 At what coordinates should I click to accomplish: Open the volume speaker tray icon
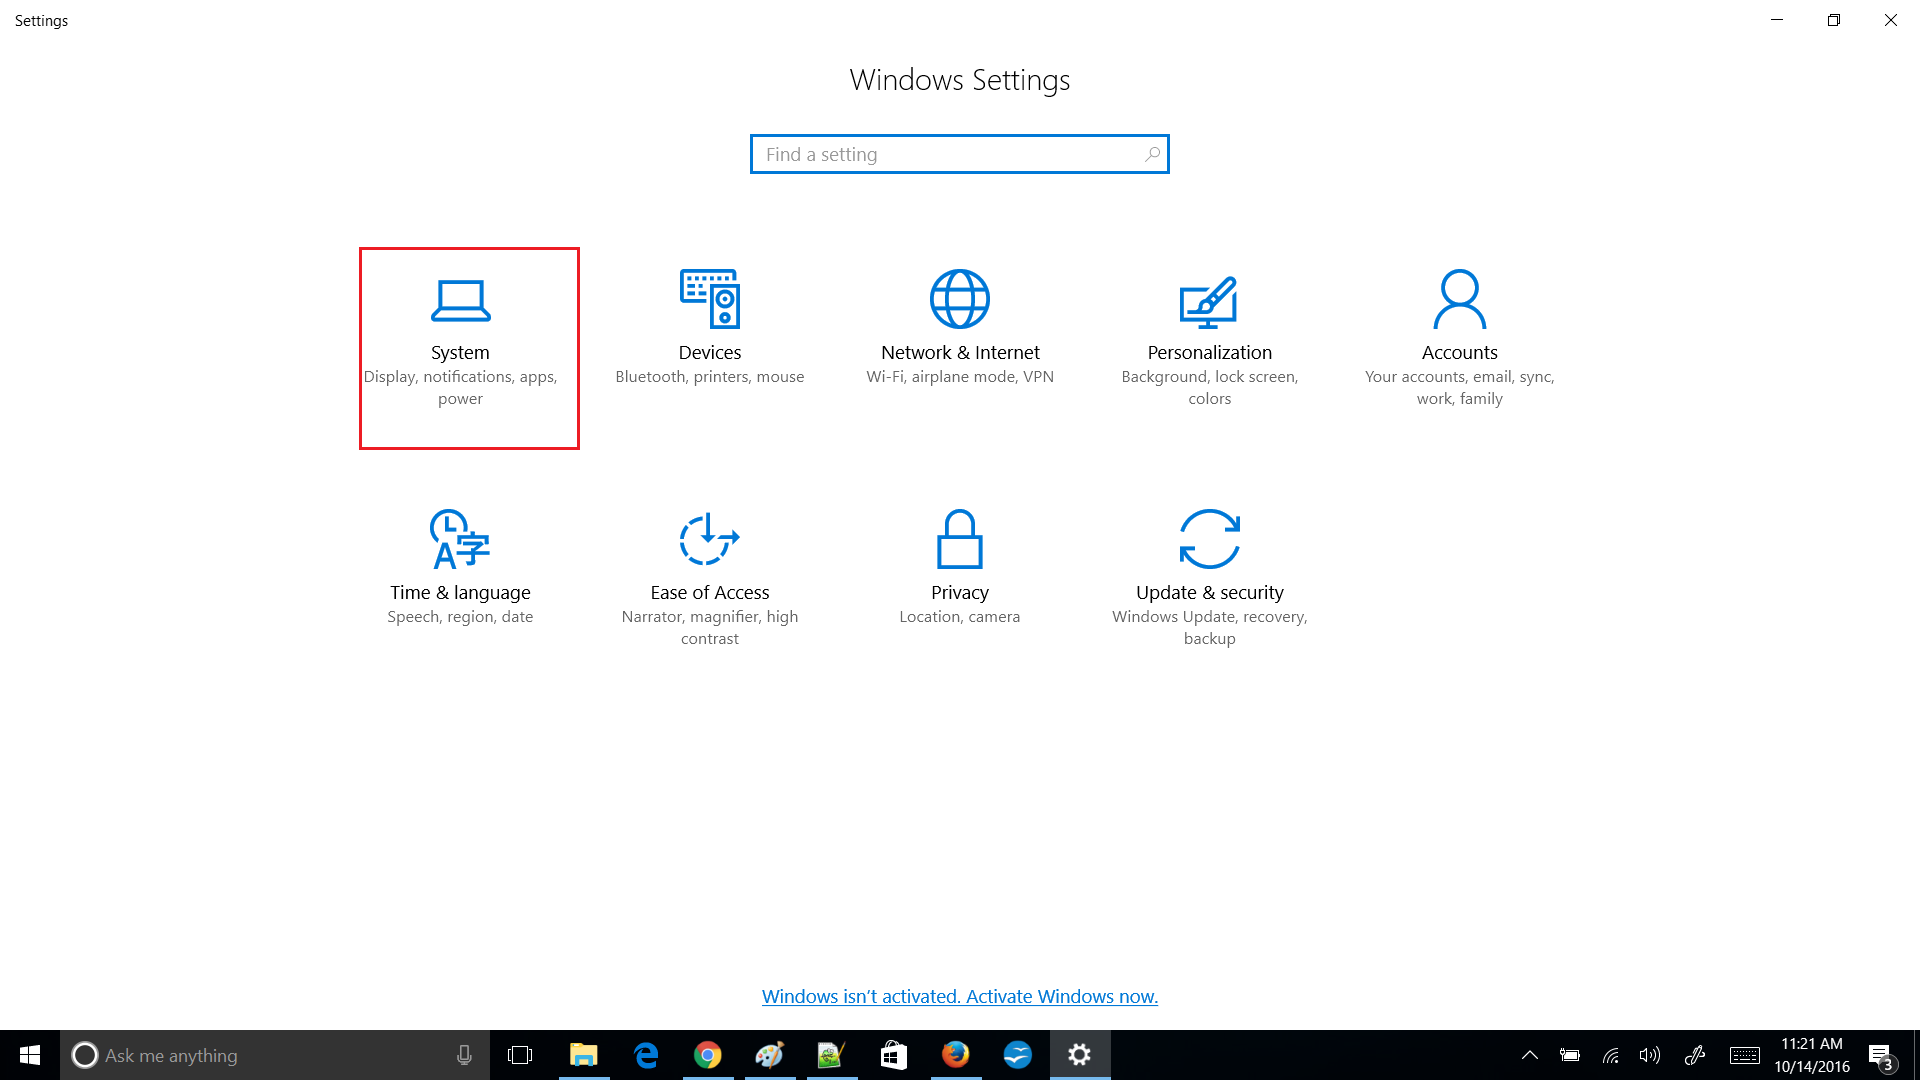tap(1650, 1055)
